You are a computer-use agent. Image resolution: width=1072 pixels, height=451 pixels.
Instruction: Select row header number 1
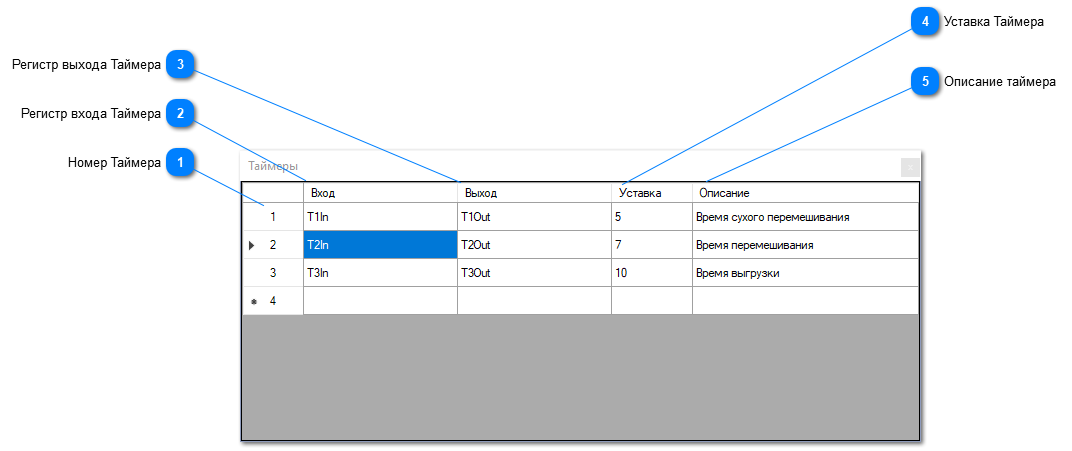click(273, 217)
